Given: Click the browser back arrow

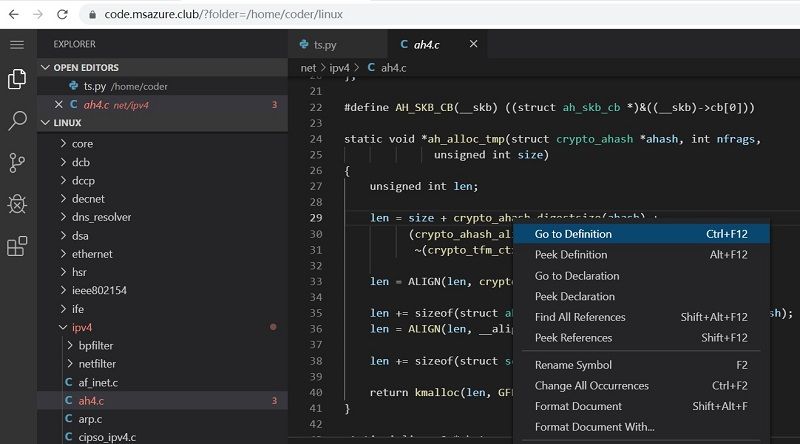Looking at the screenshot, I should click(14, 14).
